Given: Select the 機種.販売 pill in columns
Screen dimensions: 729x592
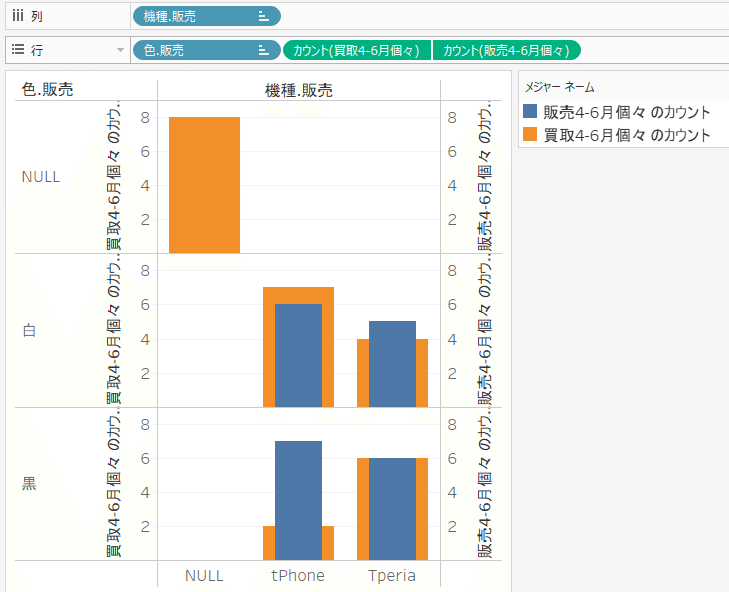Looking at the screenshot, I should click(206, 16).
